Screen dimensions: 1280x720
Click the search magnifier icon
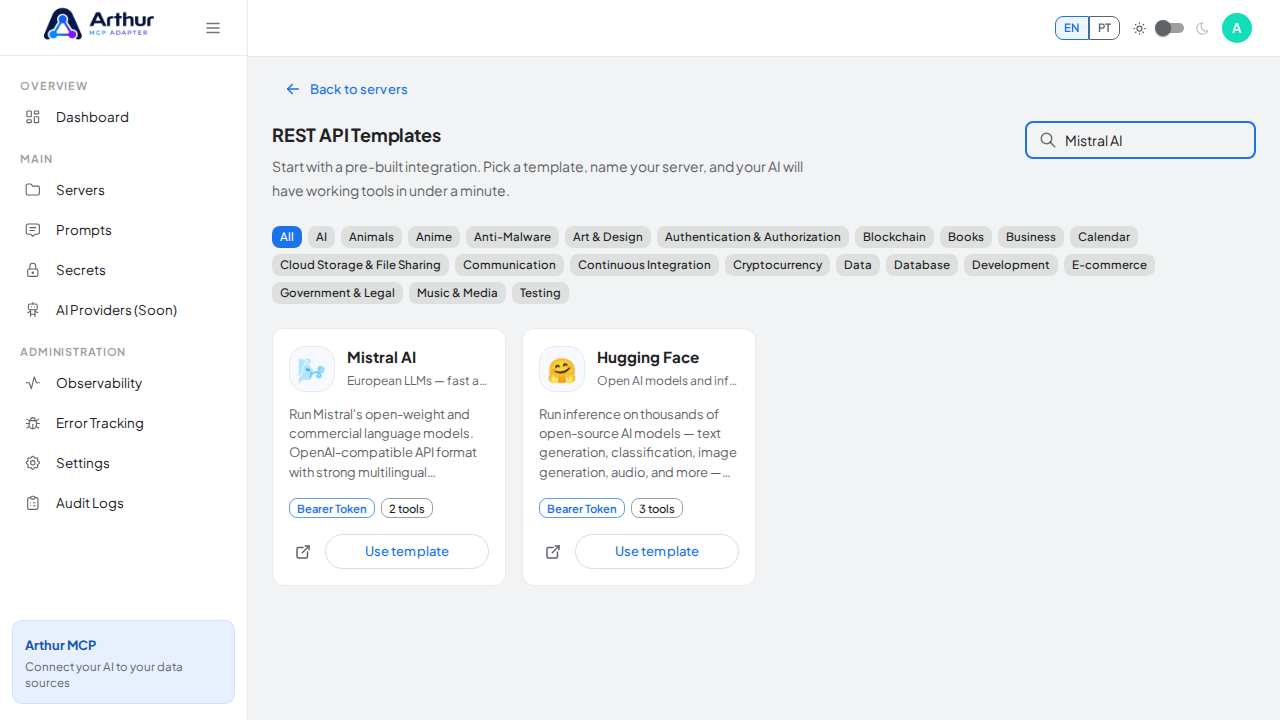(x=1048, y=140)
